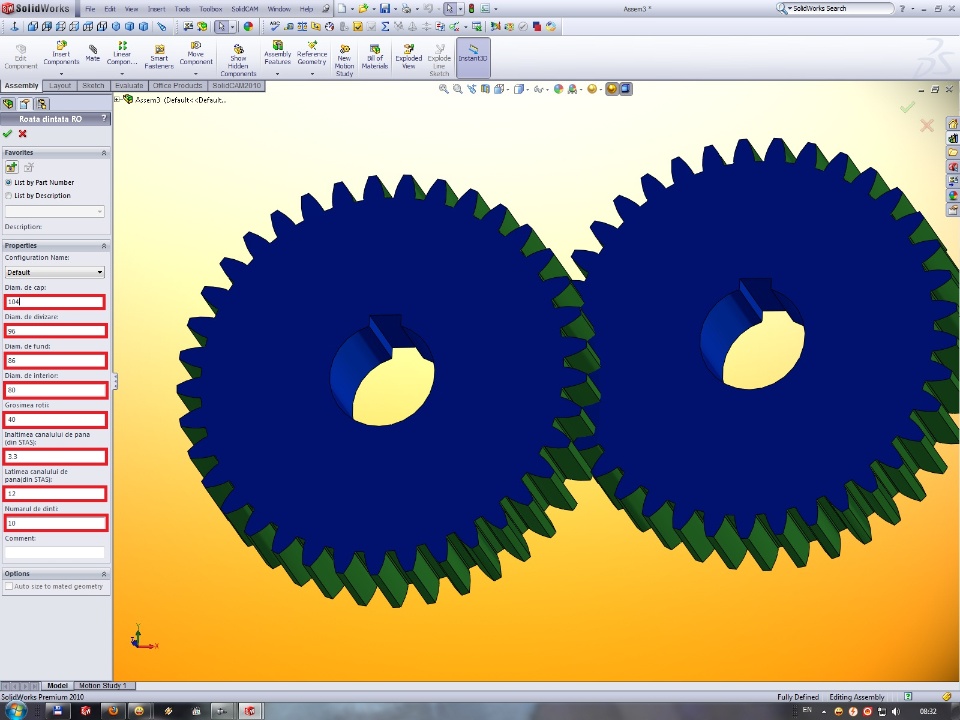Start a New Motion Study
This screenshot has height=720, width=960.
(344, 60)
